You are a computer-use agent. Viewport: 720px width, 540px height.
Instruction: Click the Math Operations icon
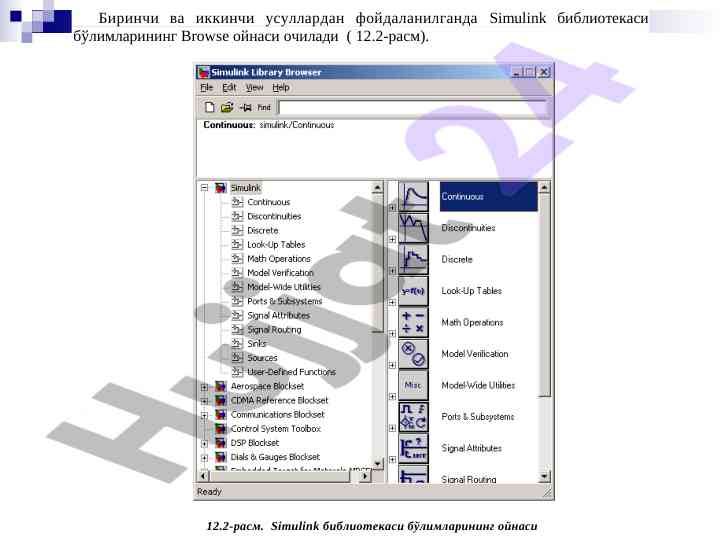click(x=413, y=322)
